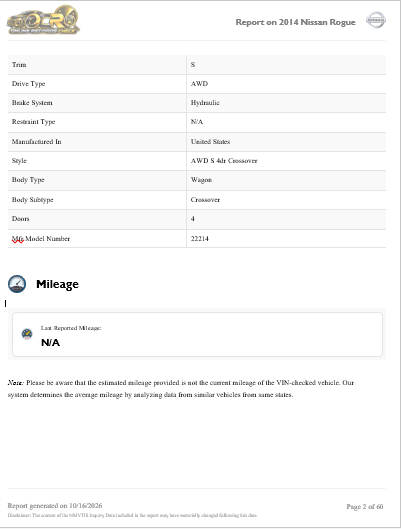Click the Online Records Check logo
The image size is (401, 529).
43,20
